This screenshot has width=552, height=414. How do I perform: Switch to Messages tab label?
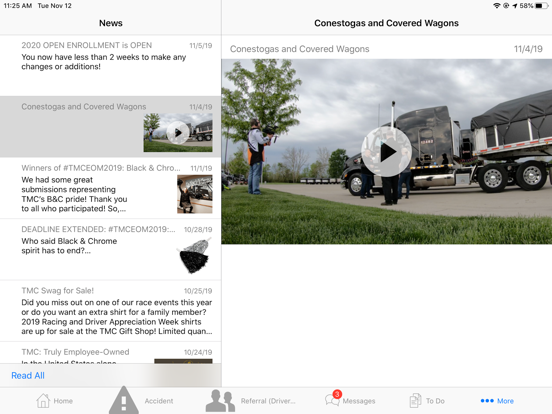coord(359,401)
